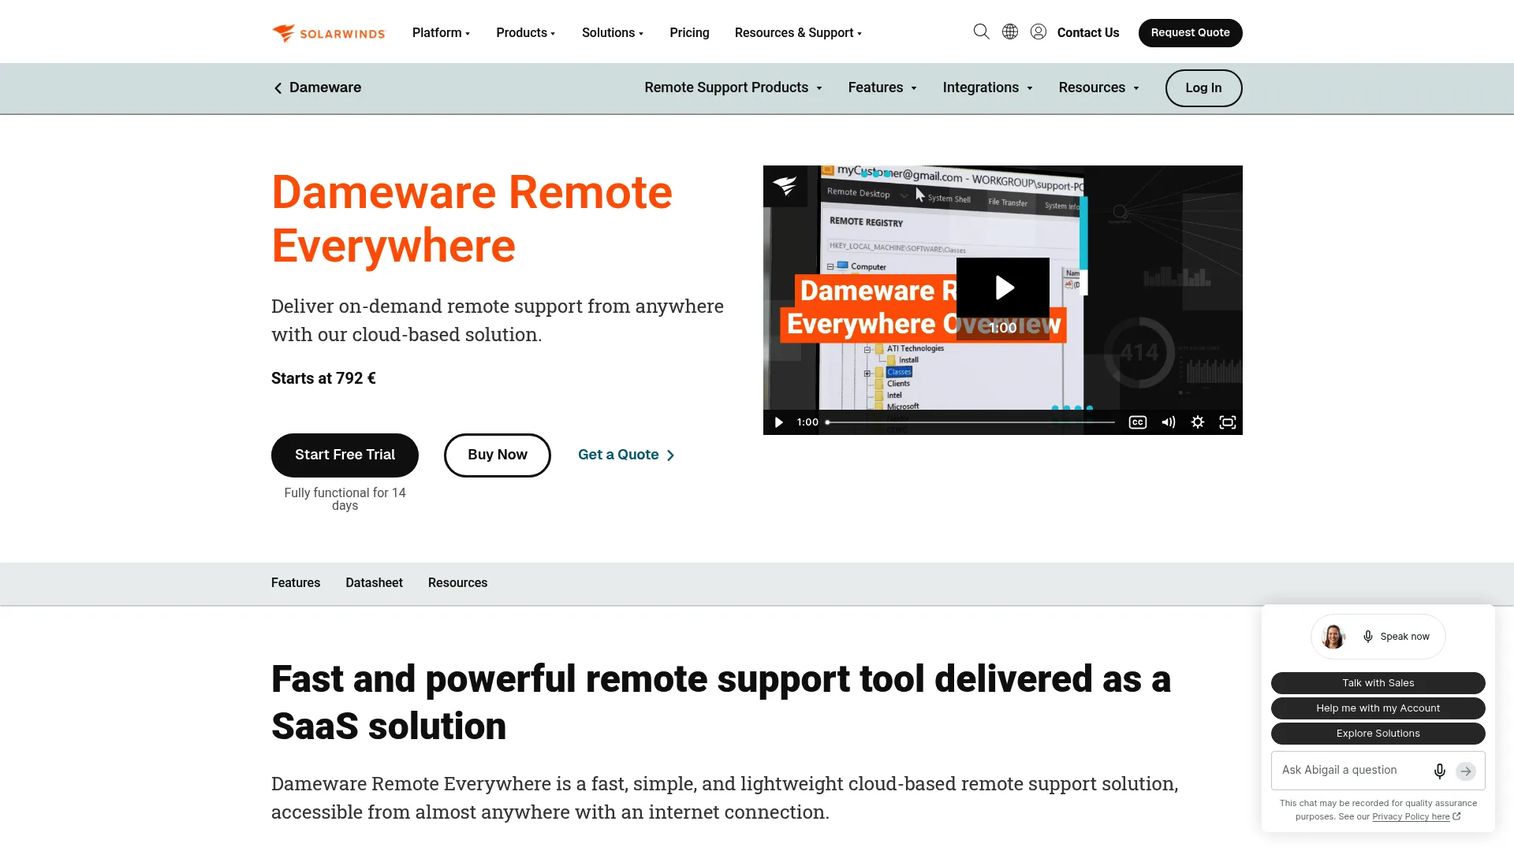The height and width of the screenshot is (851, 1514).
Task: Expand the Features dropdown in Dameware bar
Action: (x=882, y=88)
